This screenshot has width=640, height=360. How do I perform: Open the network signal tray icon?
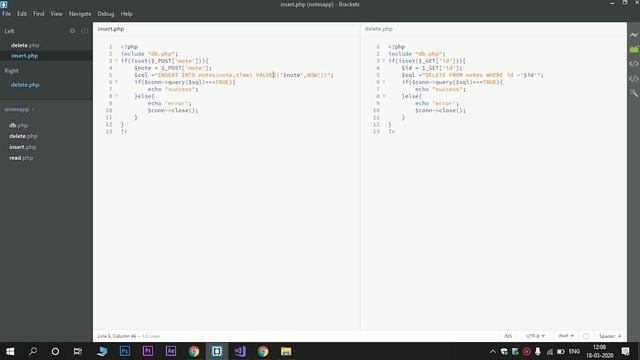[549, 351]
